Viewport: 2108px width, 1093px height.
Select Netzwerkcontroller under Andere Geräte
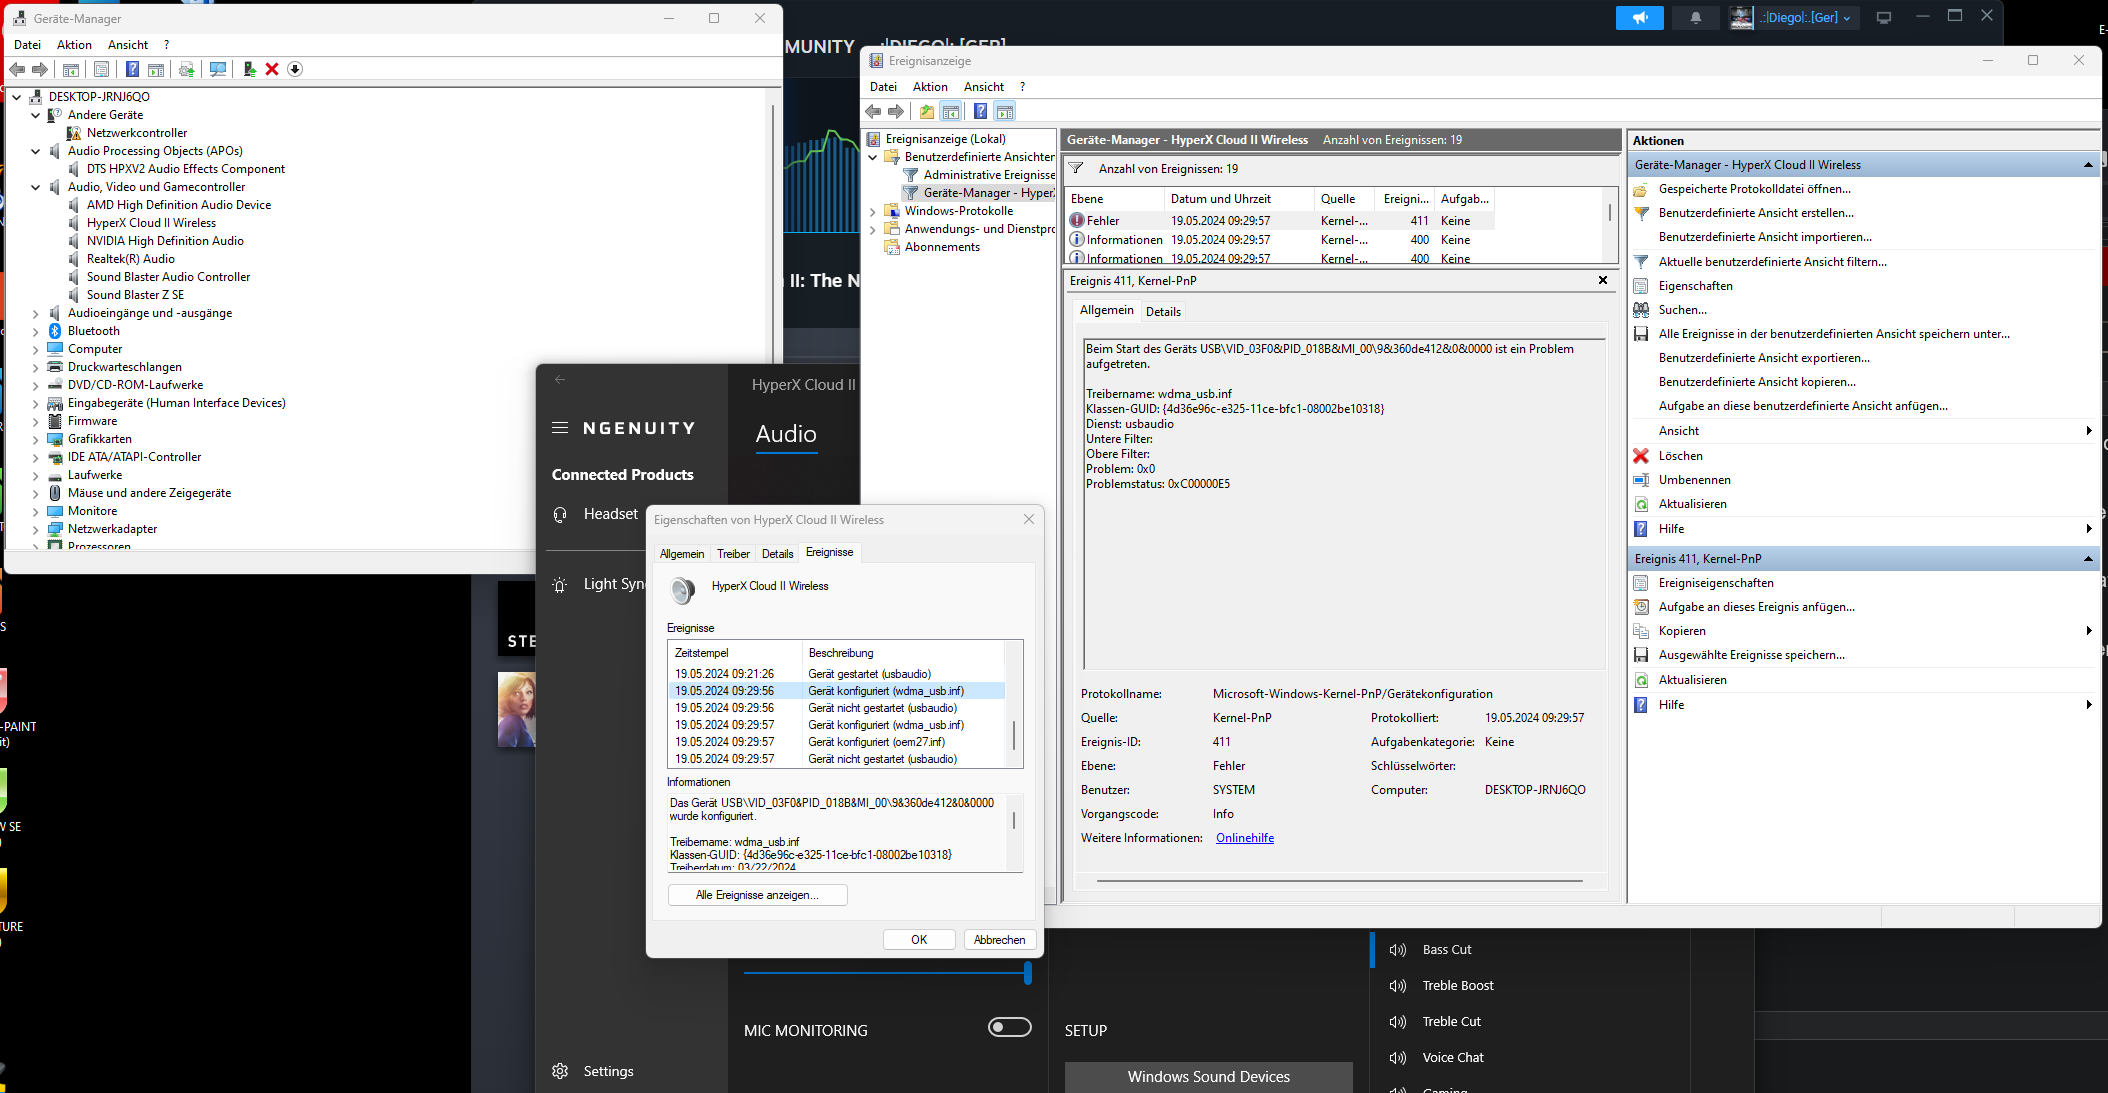pos(137,133)
